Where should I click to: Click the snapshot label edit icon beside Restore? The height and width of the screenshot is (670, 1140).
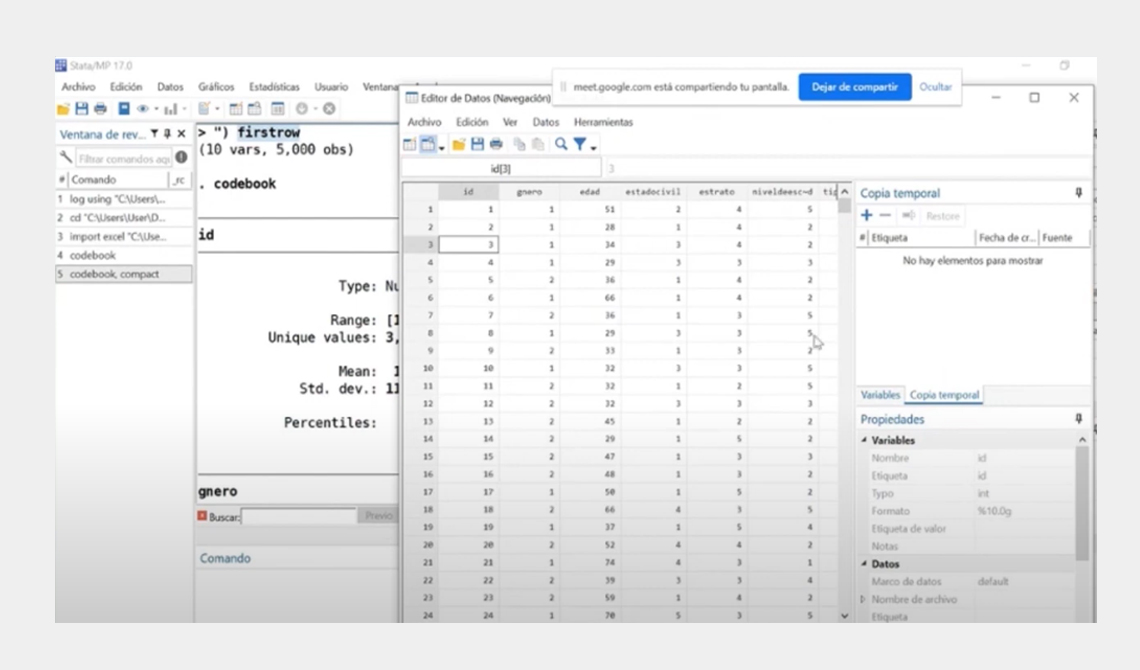pyautogui.click(x=909, y=216)
